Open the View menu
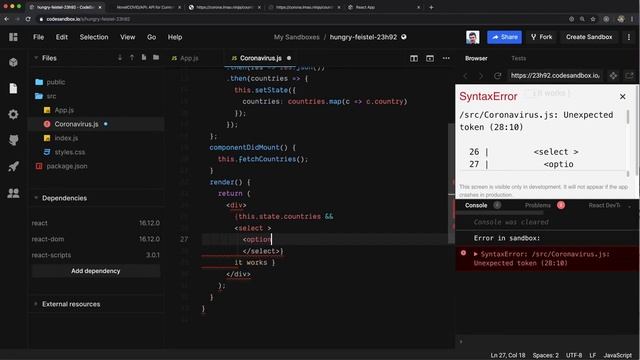This screenshot has height=360, width=640. pyautogui.click(x=127, y=37)
